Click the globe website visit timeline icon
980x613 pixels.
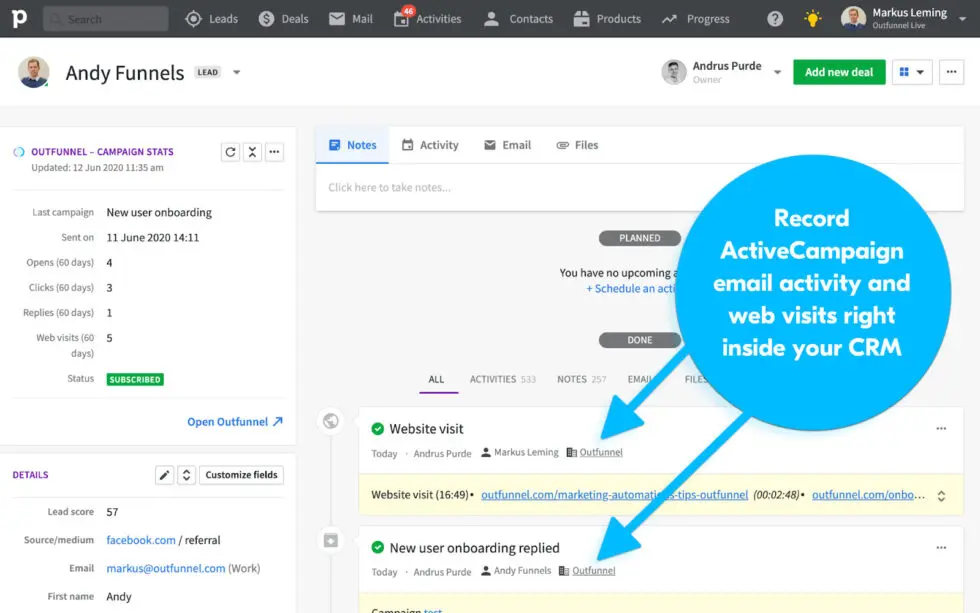[331, 421]
